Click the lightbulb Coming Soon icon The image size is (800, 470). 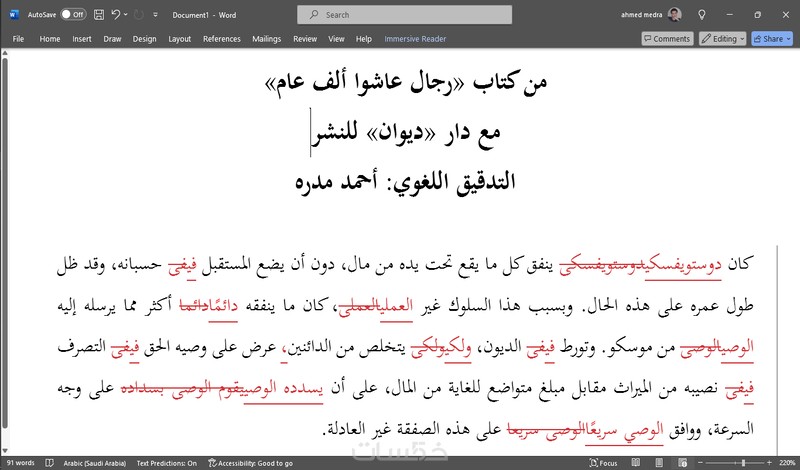[702, 15]
